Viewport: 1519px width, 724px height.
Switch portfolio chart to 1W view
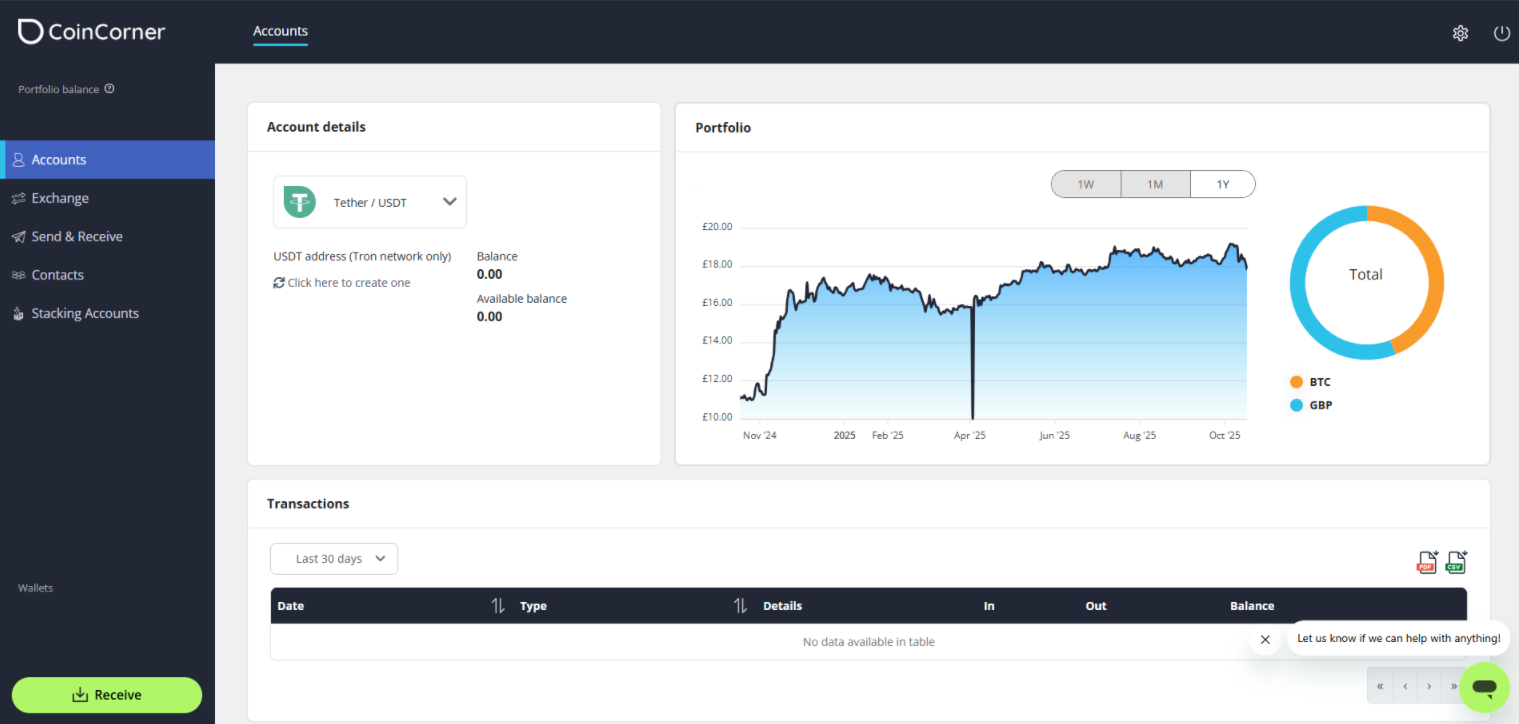click(x=1086, y=183)
